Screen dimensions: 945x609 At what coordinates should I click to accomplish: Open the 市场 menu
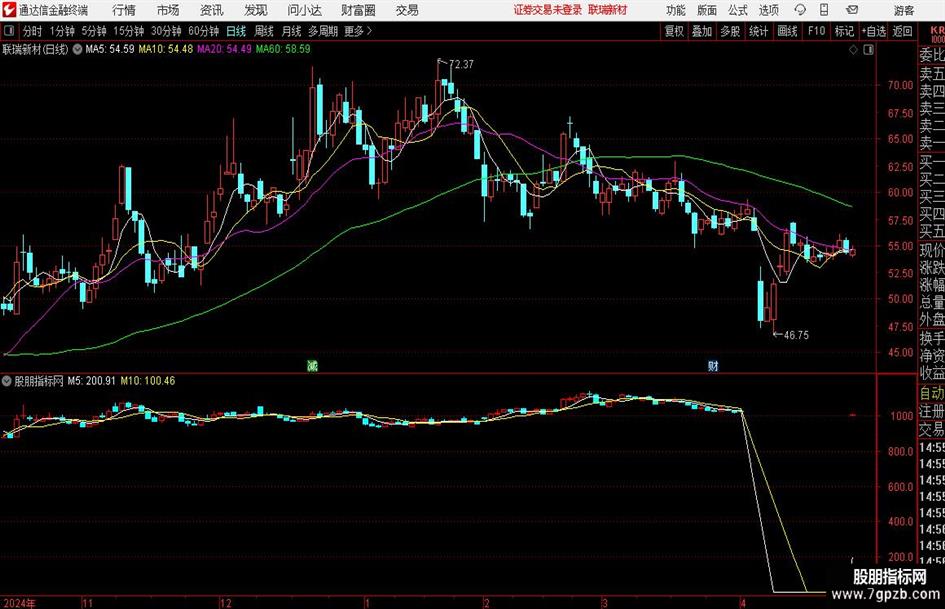[168, 10]
